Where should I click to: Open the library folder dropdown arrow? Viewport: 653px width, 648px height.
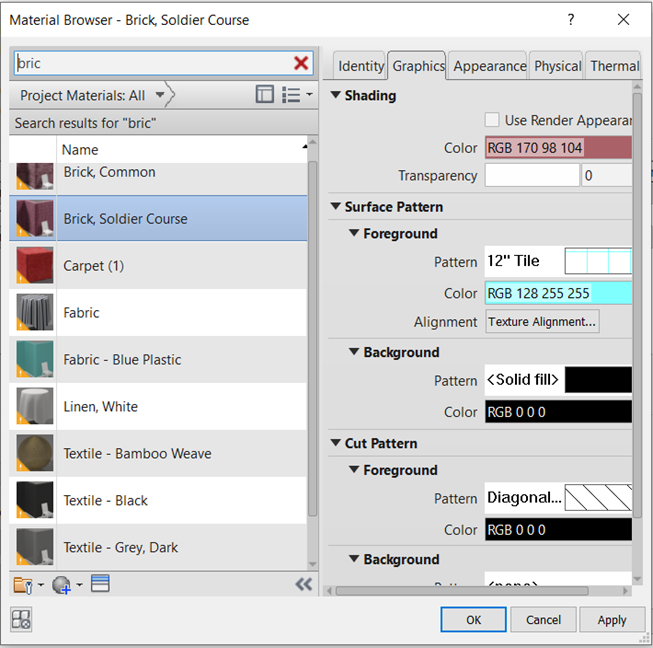41,585
